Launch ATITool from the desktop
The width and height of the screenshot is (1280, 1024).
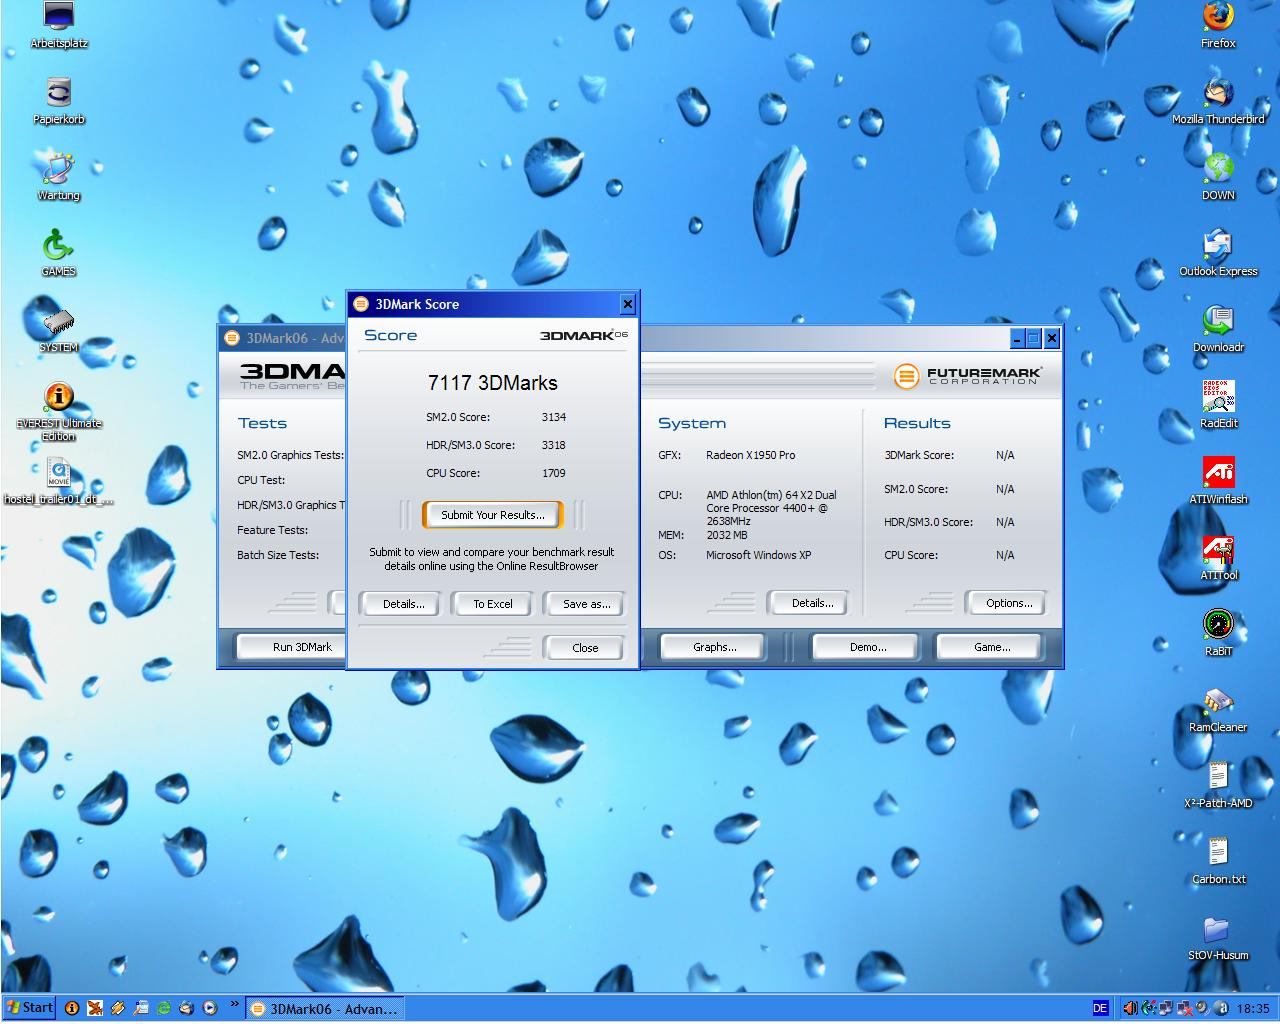(1218, 557)
